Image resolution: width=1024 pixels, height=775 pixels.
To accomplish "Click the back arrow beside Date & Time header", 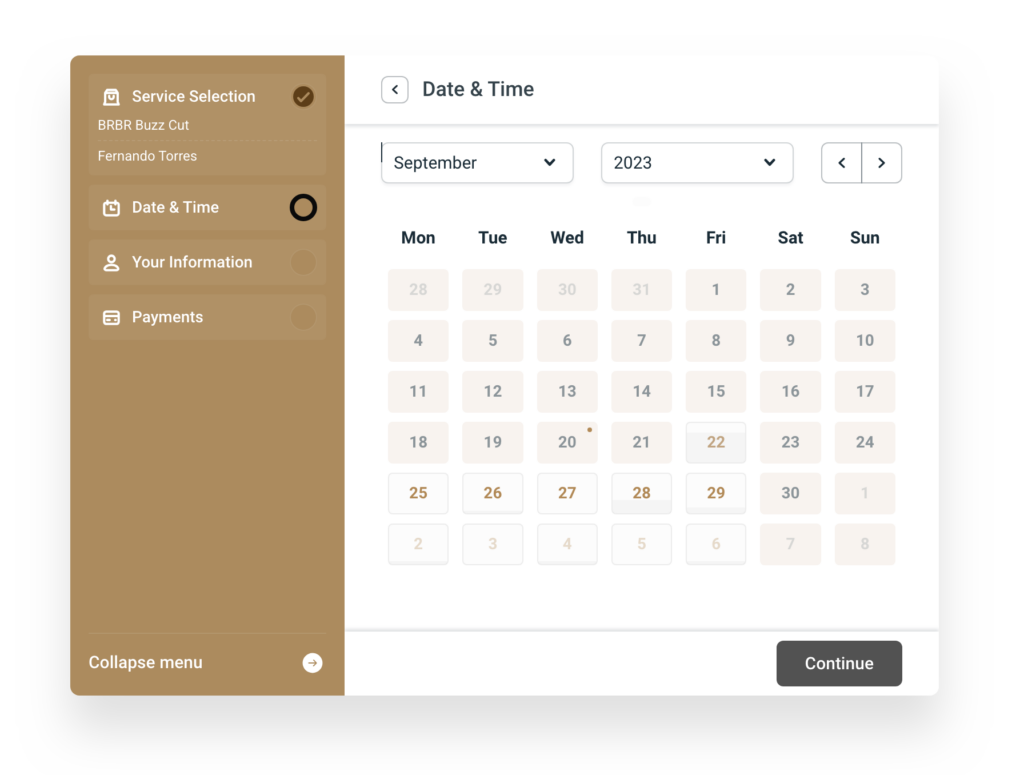I will [x=395, y=90].
